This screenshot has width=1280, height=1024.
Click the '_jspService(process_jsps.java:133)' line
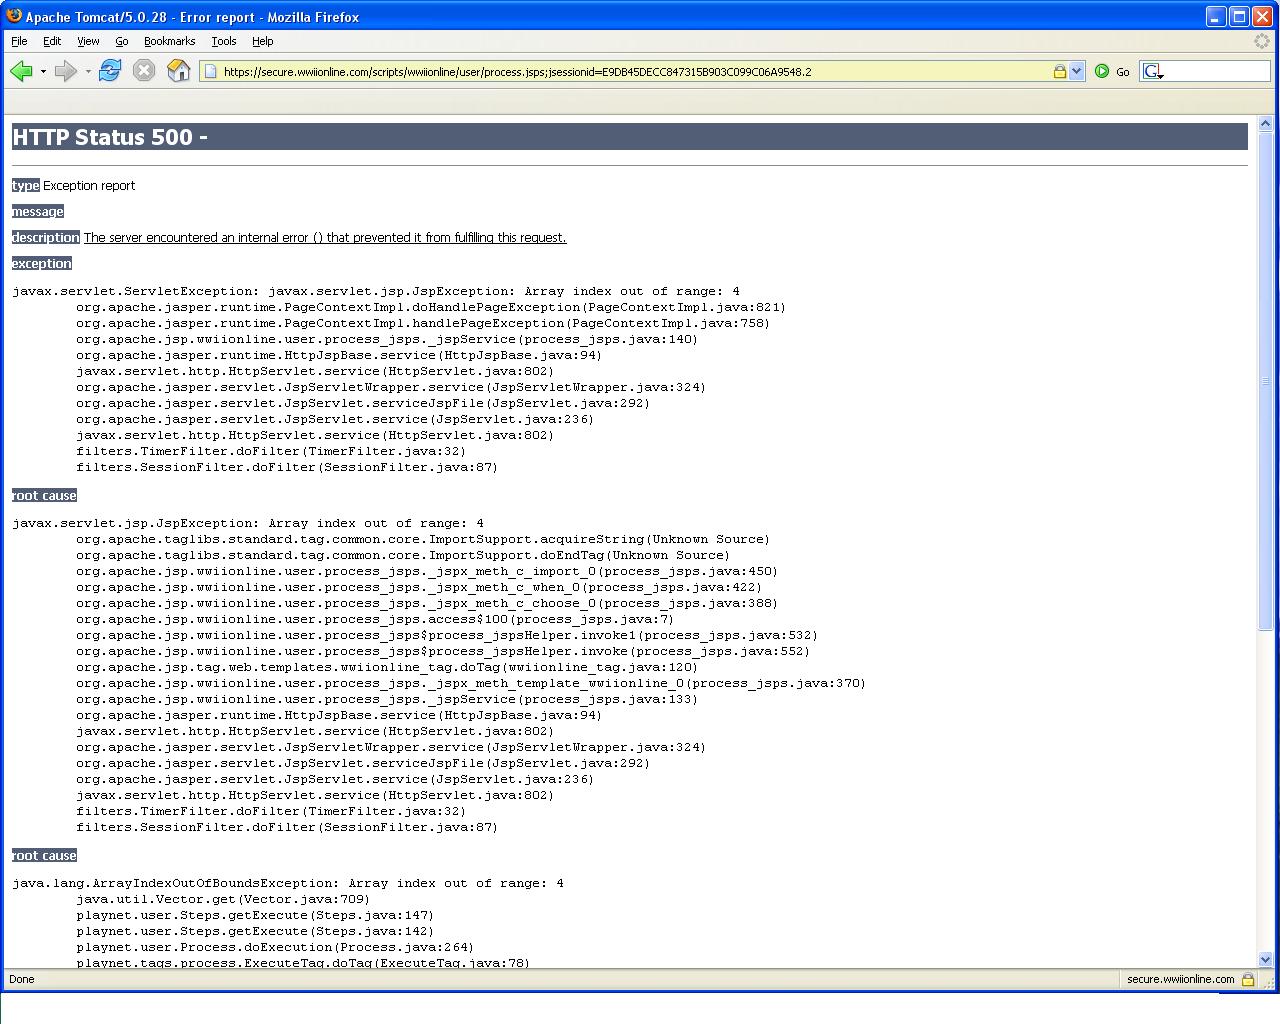tap(387, 700)
